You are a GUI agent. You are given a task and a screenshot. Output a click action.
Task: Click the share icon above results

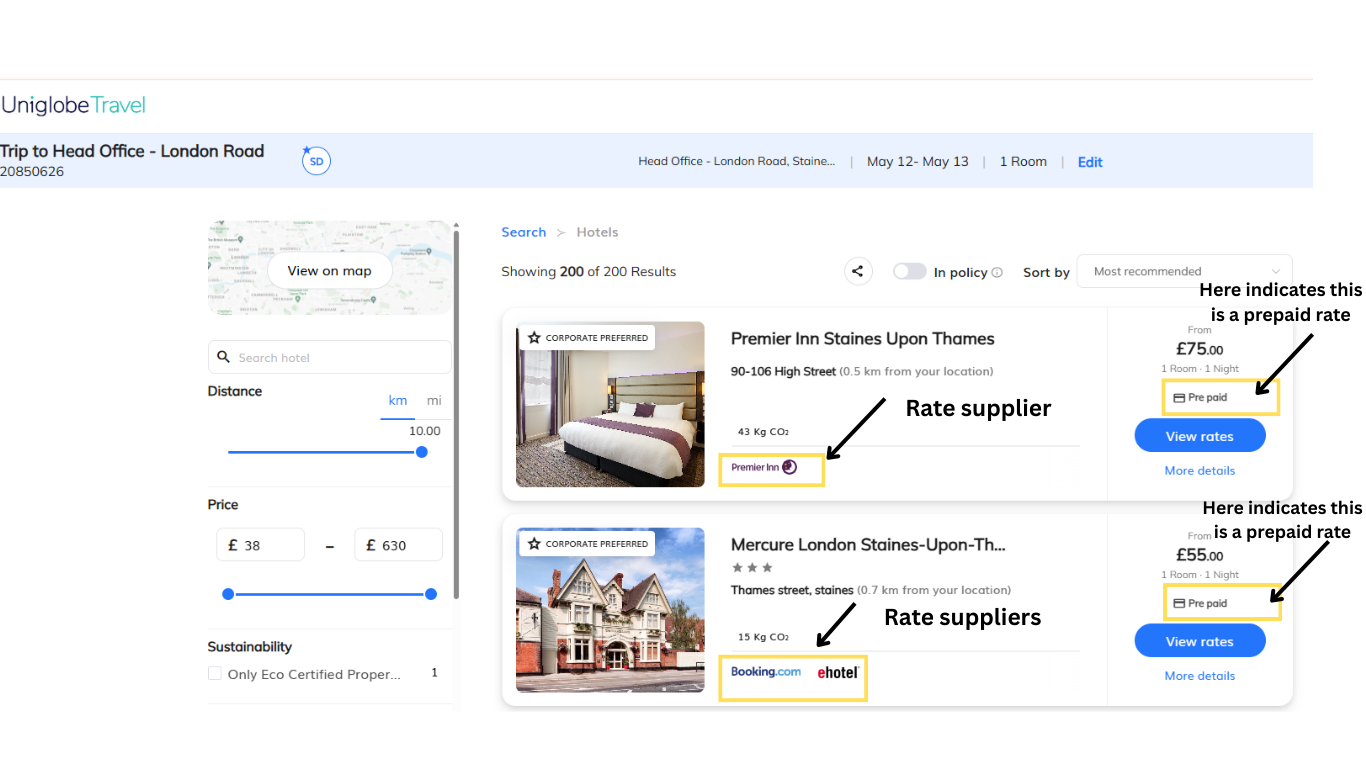tap(857, 271)
